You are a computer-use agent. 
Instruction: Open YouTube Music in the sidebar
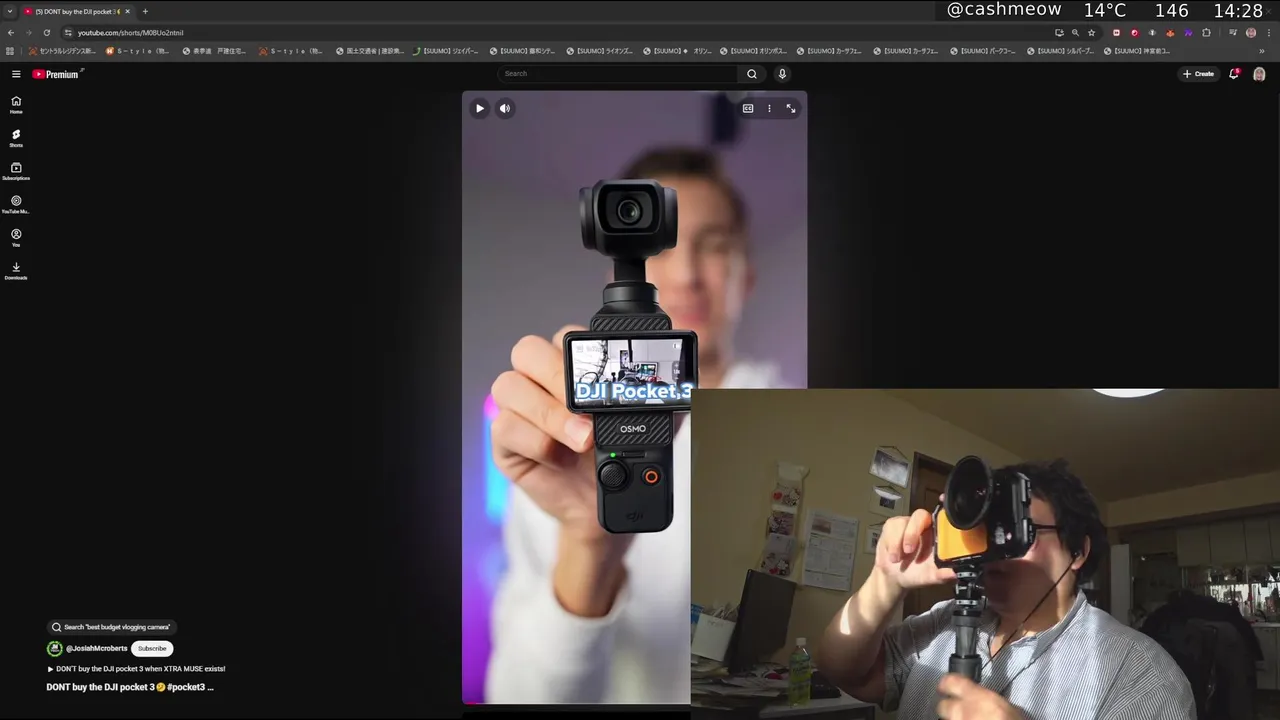(x=16, y=204)
